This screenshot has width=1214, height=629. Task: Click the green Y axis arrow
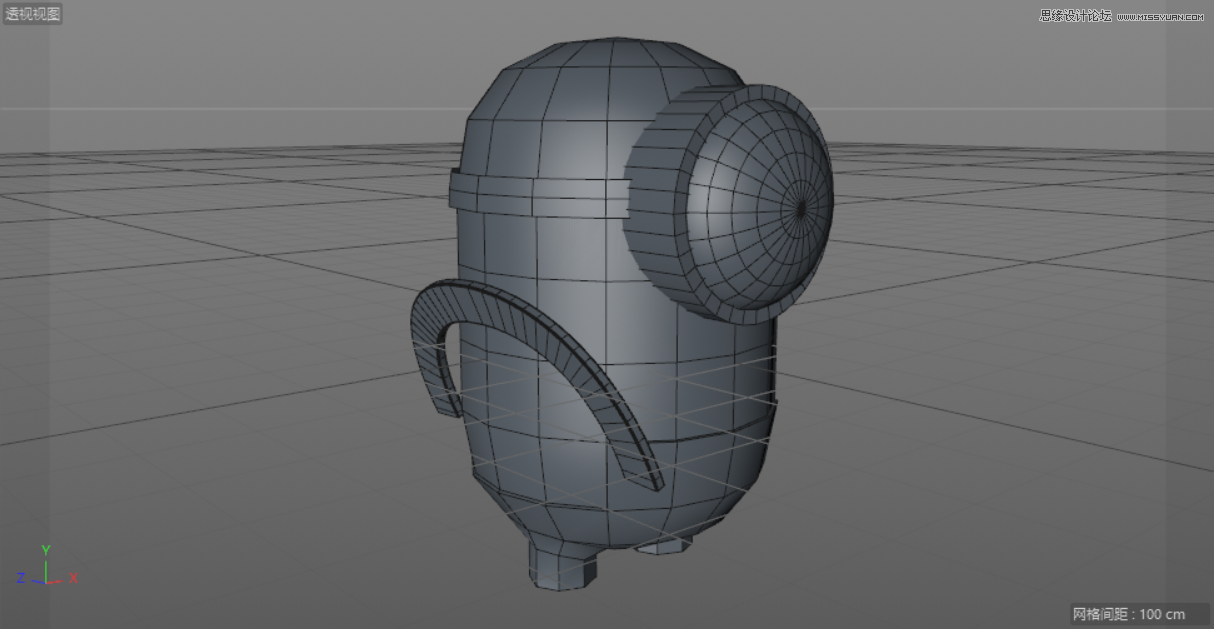click(x=44, y=552)
